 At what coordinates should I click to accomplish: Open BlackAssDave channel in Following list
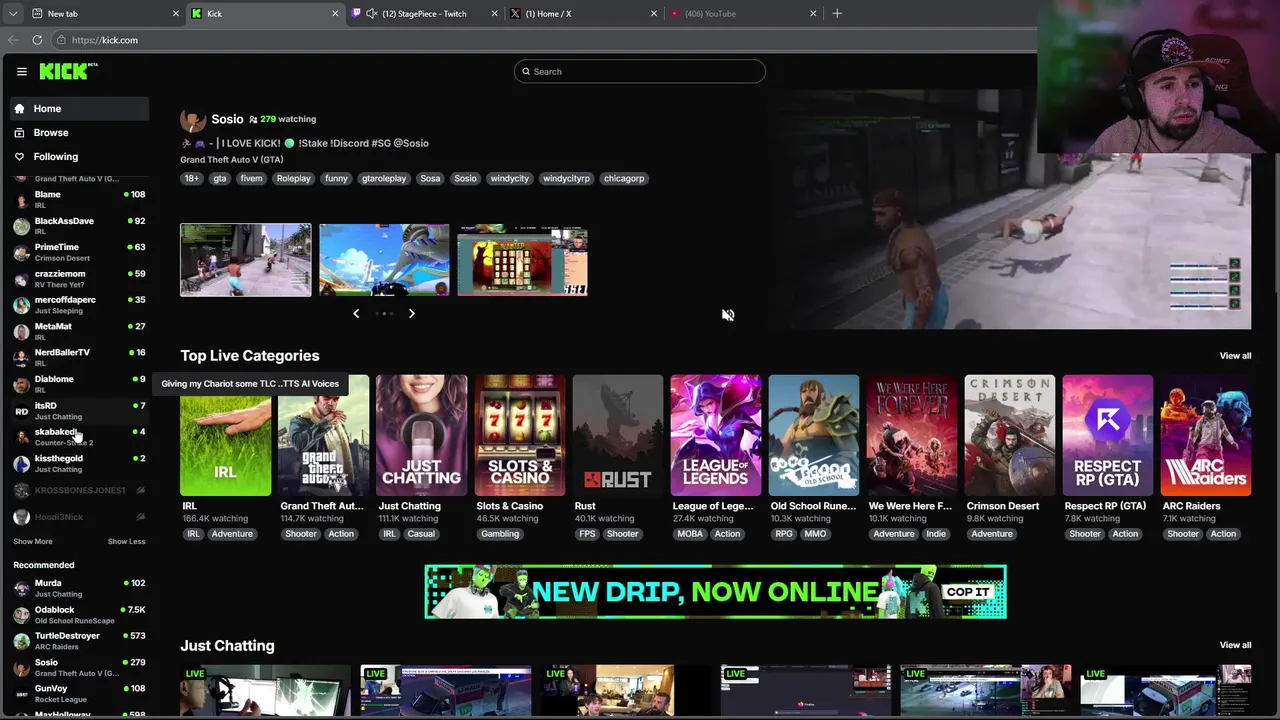tap(80, 225)
